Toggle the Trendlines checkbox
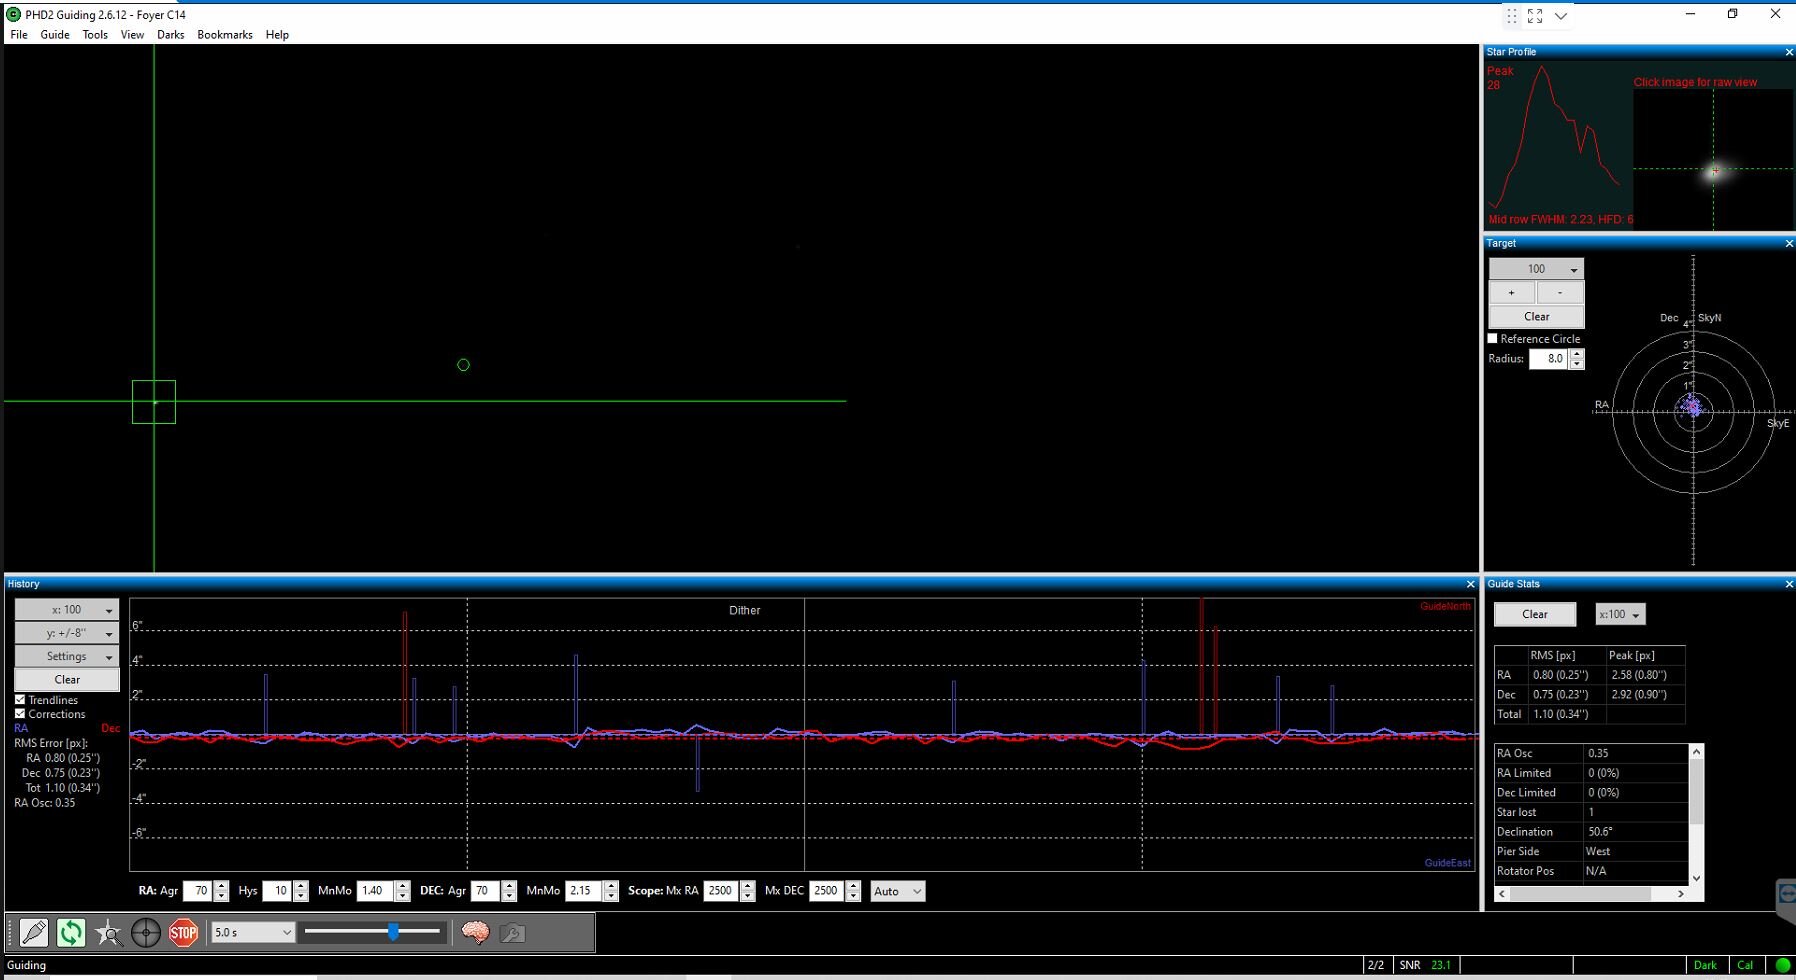The image size is (1796, 980). click(20, 700)
